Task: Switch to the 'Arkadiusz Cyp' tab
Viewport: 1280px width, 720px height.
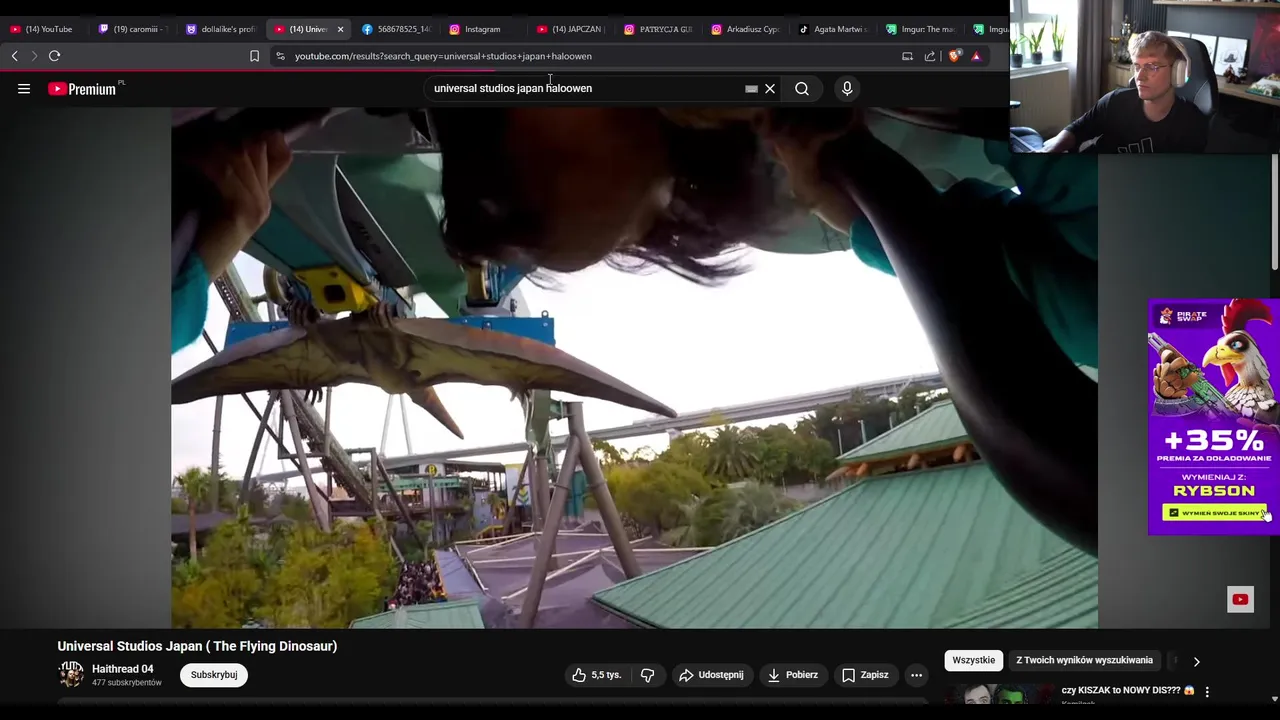Action: click(746, 29)
